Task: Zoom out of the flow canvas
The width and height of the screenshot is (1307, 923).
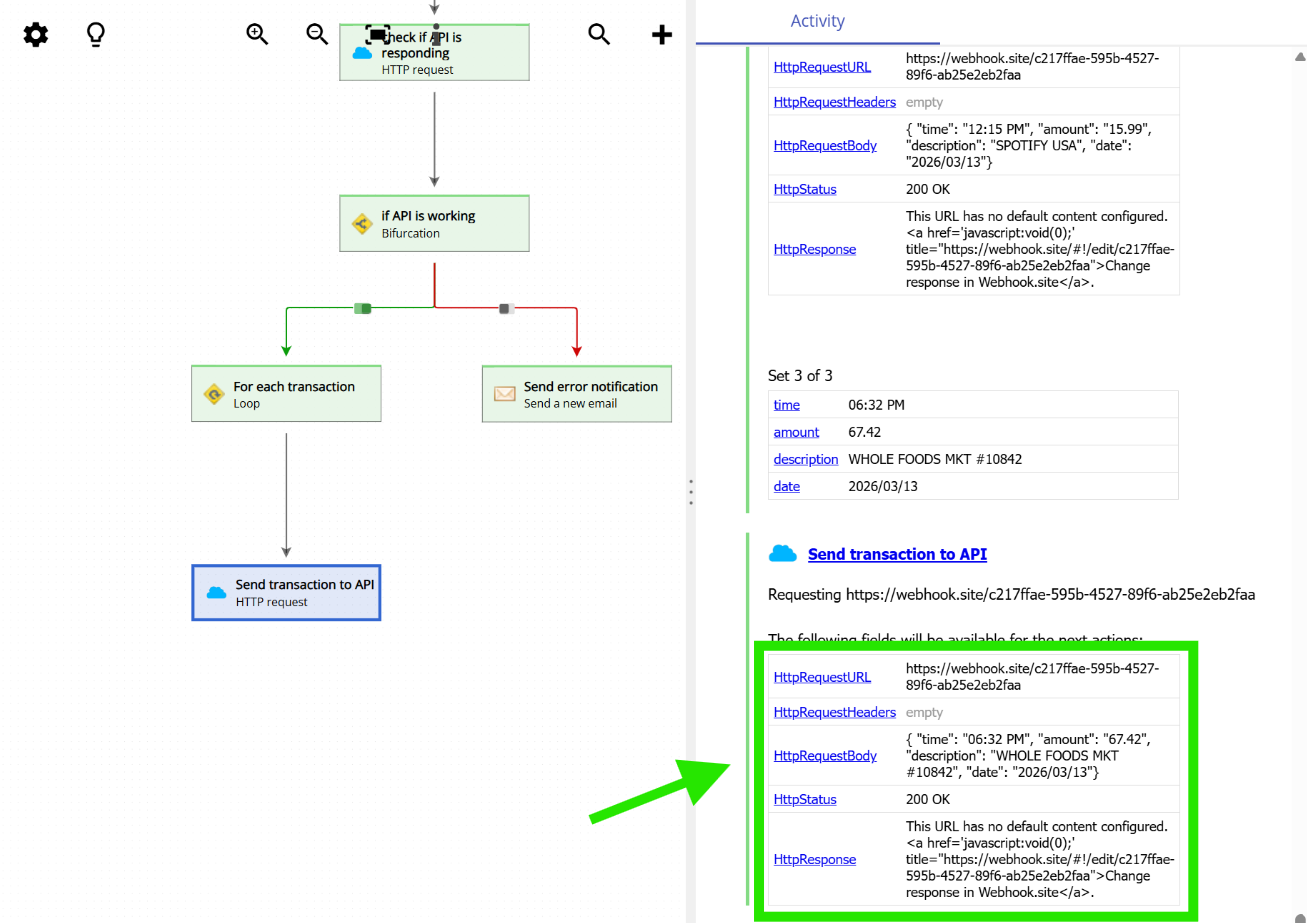Action: (317, 33)
